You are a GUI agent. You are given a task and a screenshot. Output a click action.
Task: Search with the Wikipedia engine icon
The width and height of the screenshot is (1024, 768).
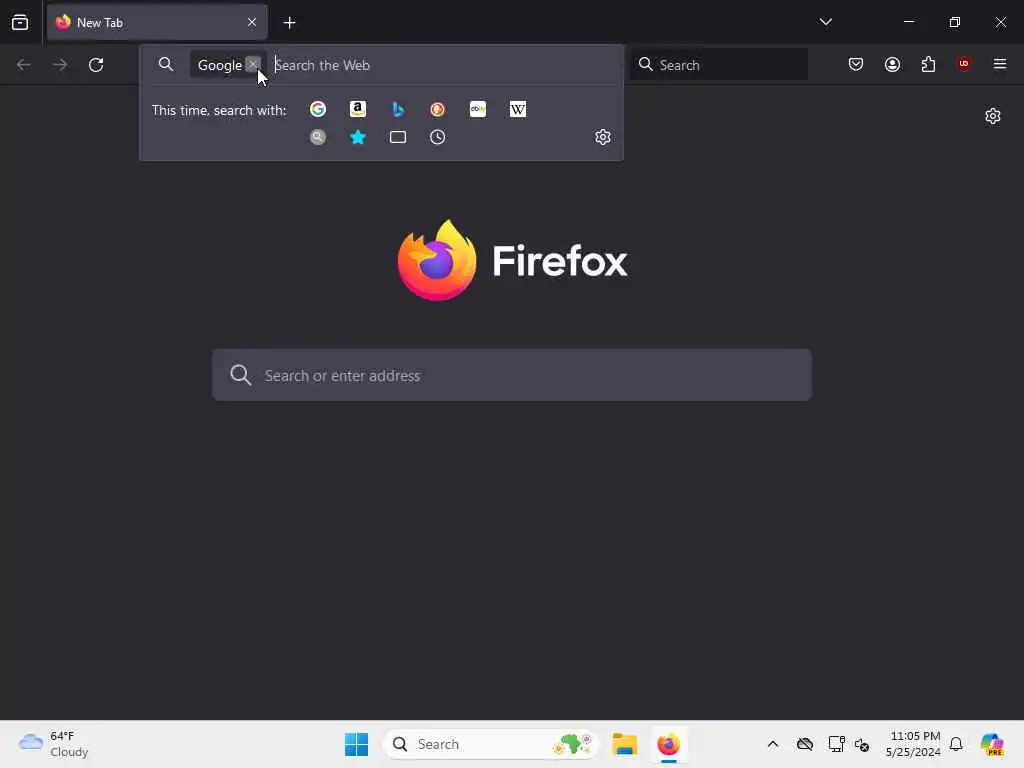tap(518, 109)
